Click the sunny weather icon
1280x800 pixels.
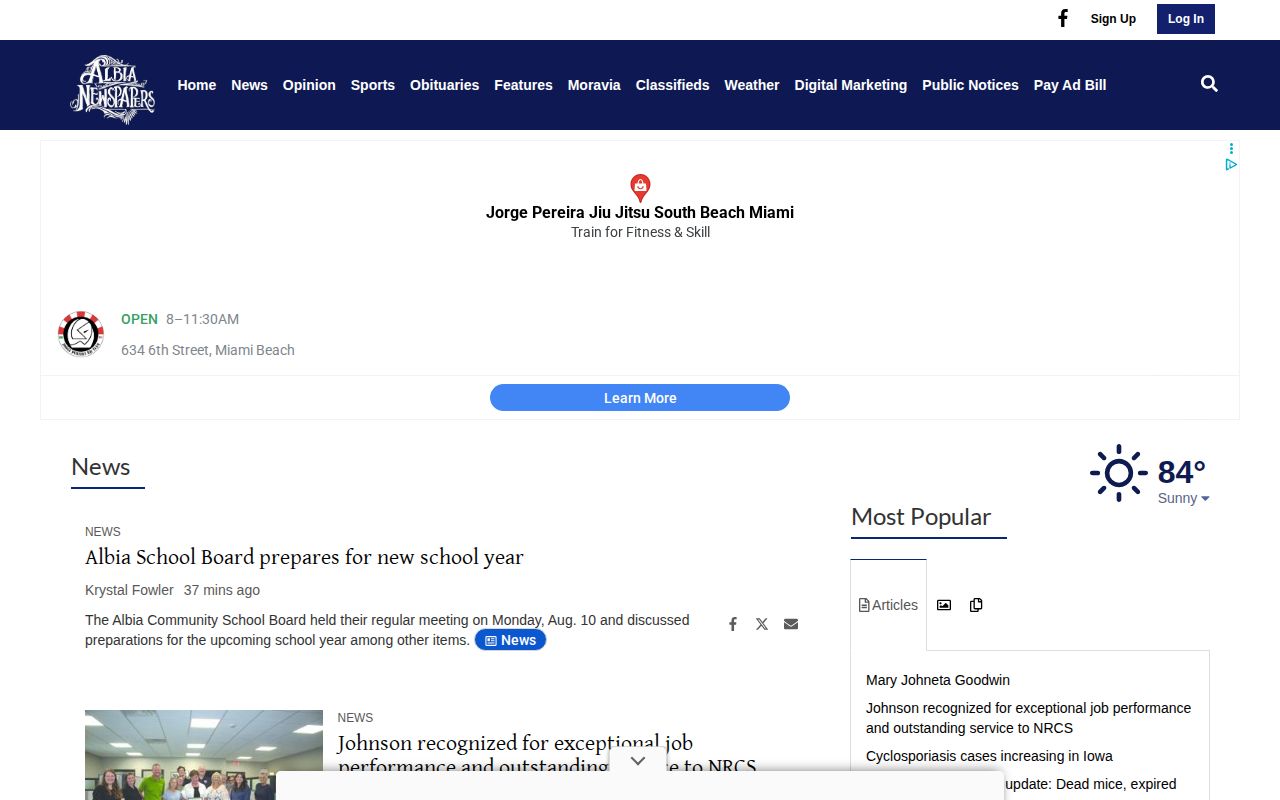(x=1118, y=473)
